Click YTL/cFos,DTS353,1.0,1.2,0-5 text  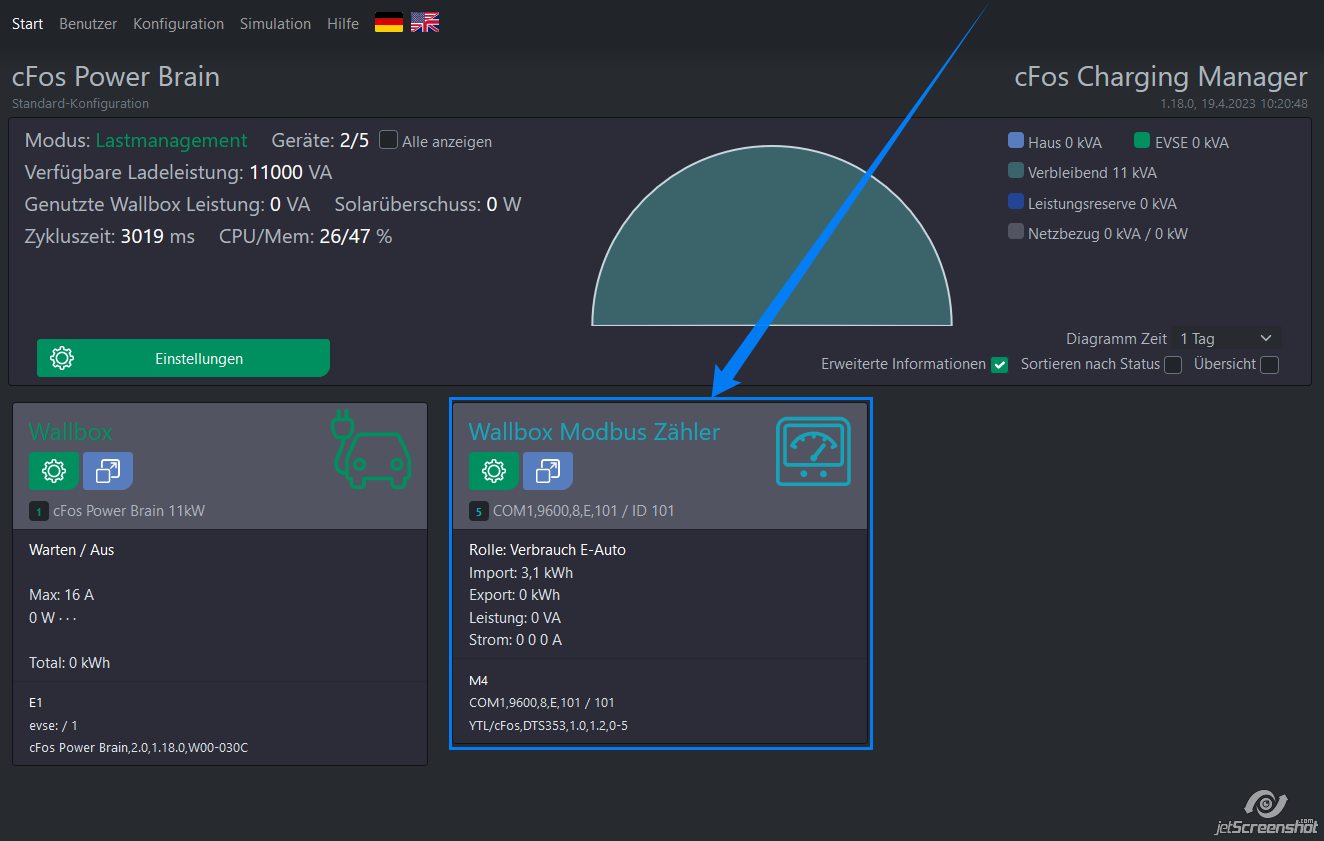tap(549, 726)
